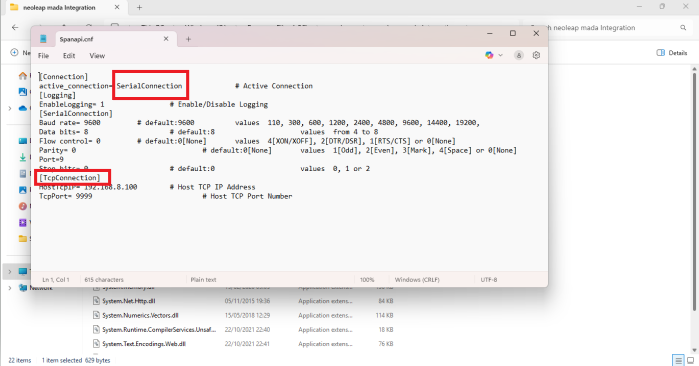Open the File menu in Notepad
699x366 pixels.
[x=43, y=56]
